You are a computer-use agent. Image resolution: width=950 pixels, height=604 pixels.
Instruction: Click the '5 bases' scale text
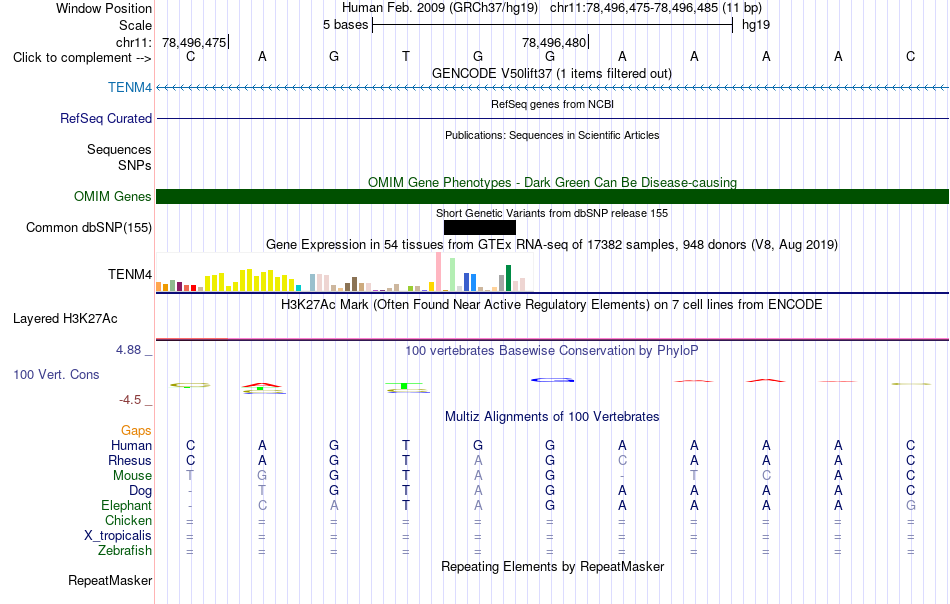click(345, 25)
